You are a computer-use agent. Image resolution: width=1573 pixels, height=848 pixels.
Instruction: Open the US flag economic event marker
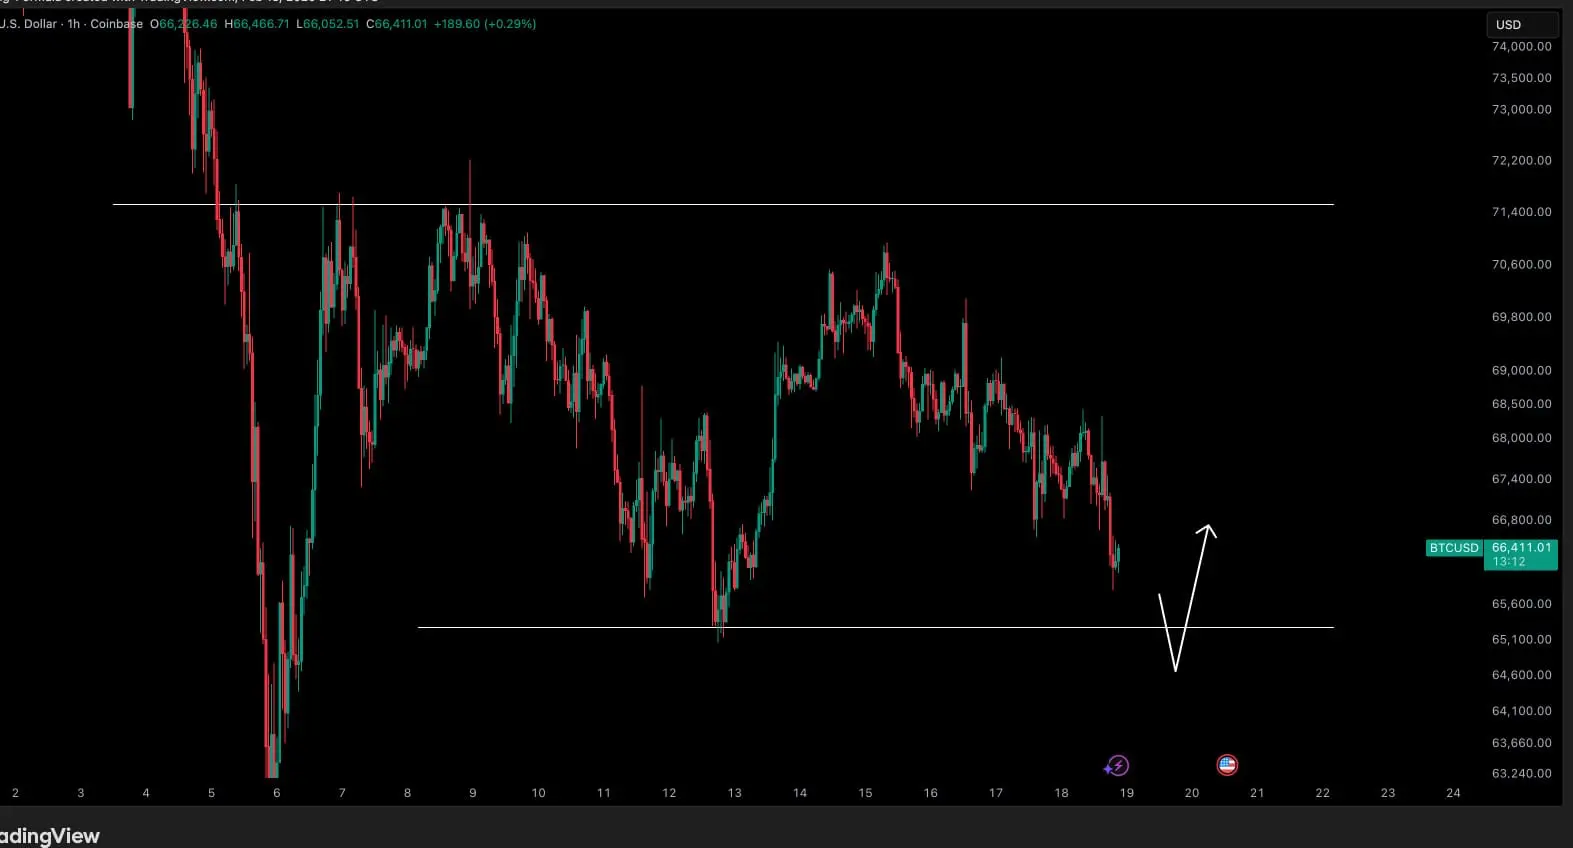pyautogui.click(x=1227, y=765)
